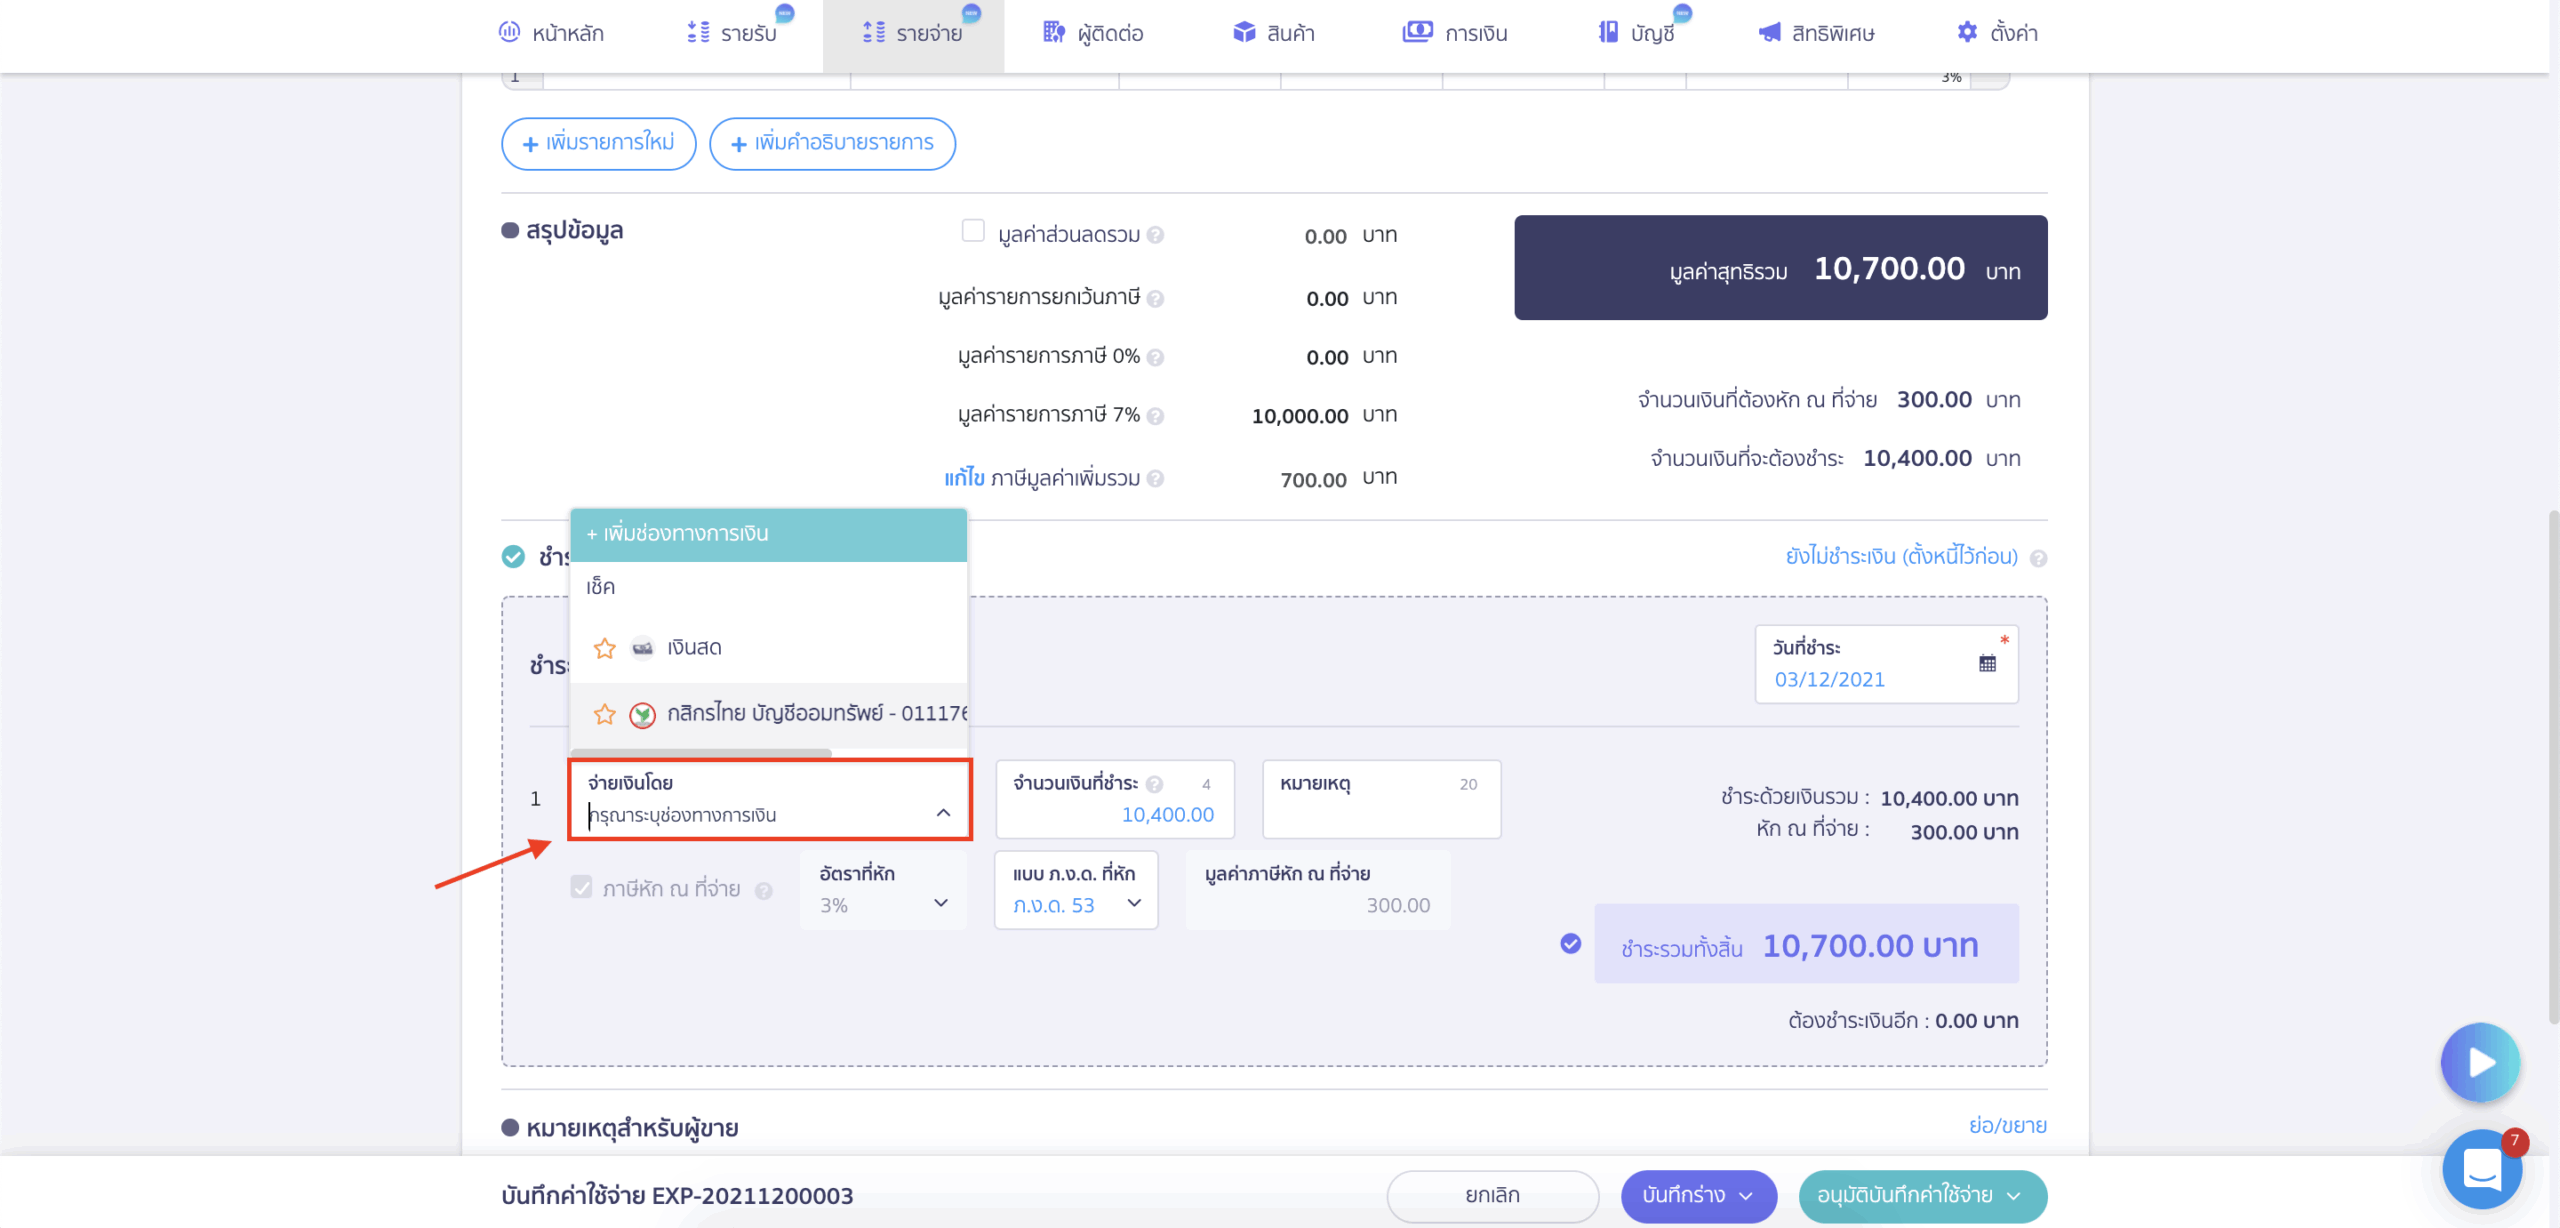Open the chat support icon

pyautogui.click(x=2481, y=1168)
